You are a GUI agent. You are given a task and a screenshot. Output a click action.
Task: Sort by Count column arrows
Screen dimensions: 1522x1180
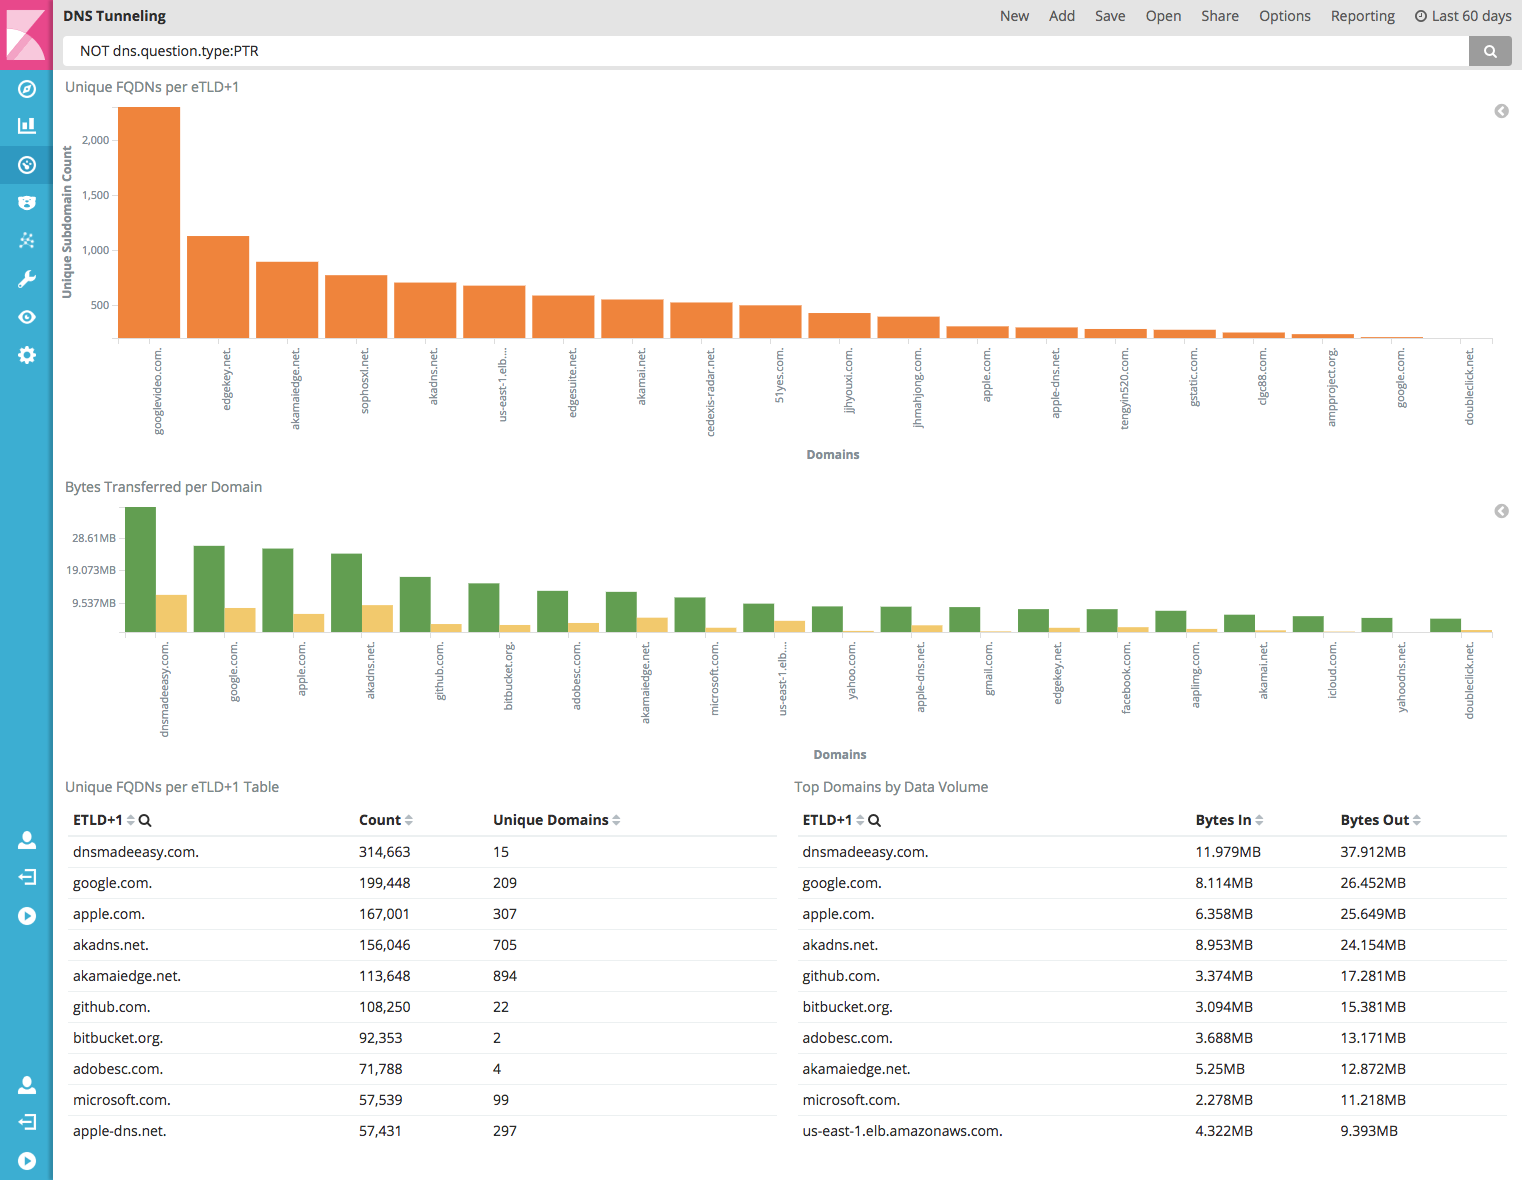(x=409, y=820)
